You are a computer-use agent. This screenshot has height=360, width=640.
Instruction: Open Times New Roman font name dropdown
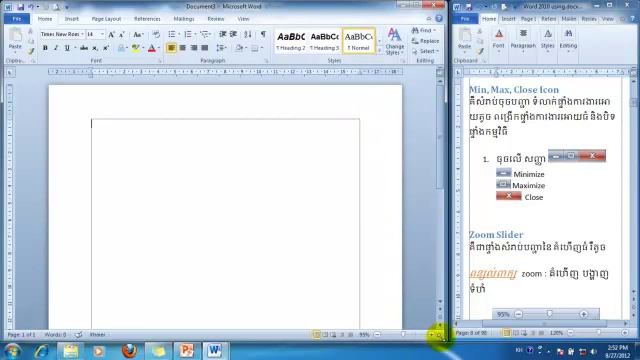pyautogui.click(x=82, y=34)
